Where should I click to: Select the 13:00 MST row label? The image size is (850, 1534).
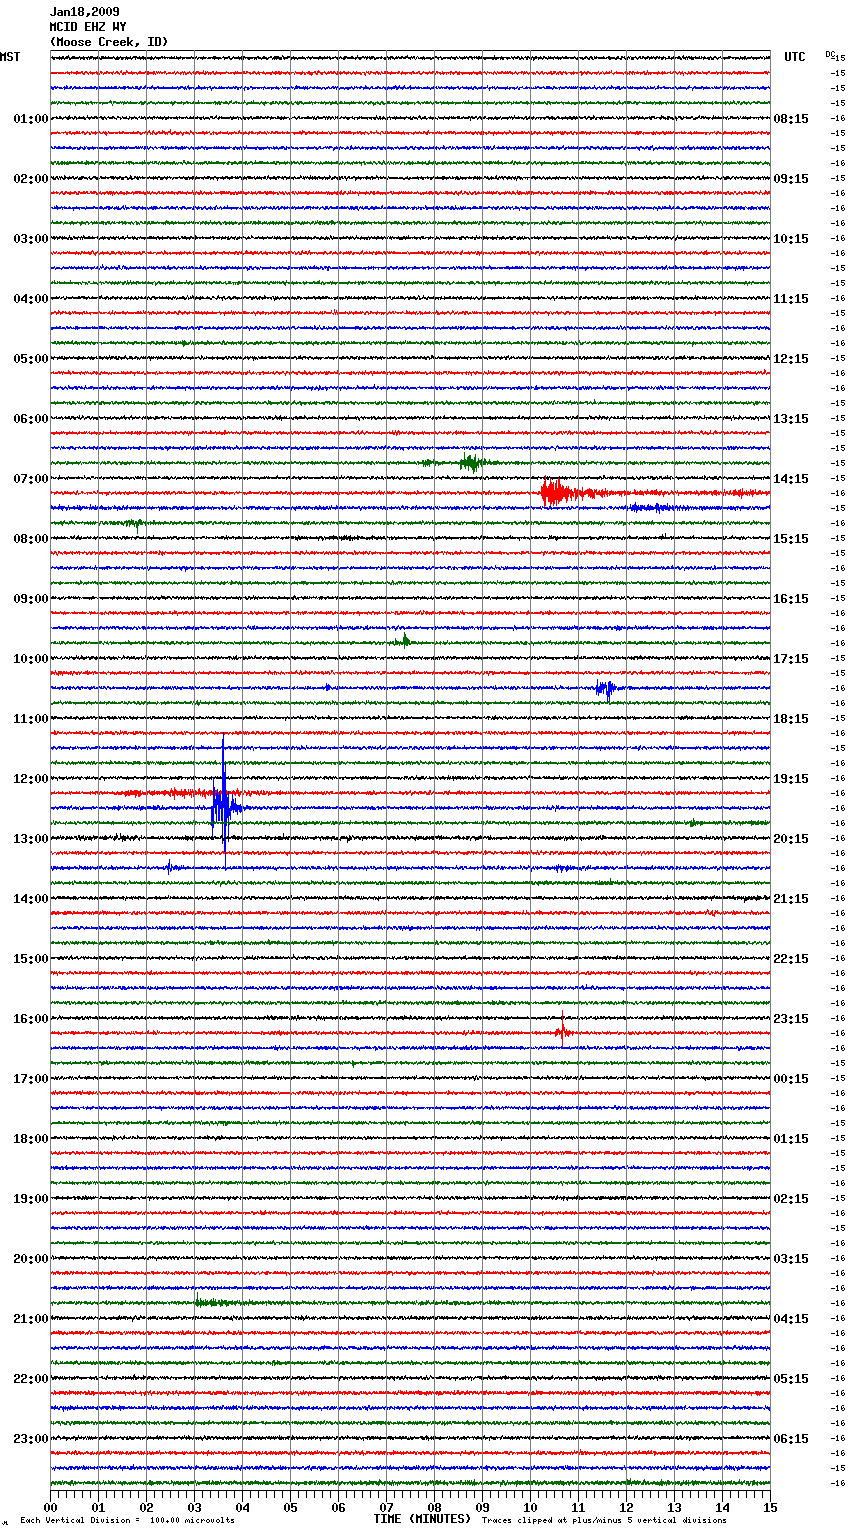tap(31, 839)
